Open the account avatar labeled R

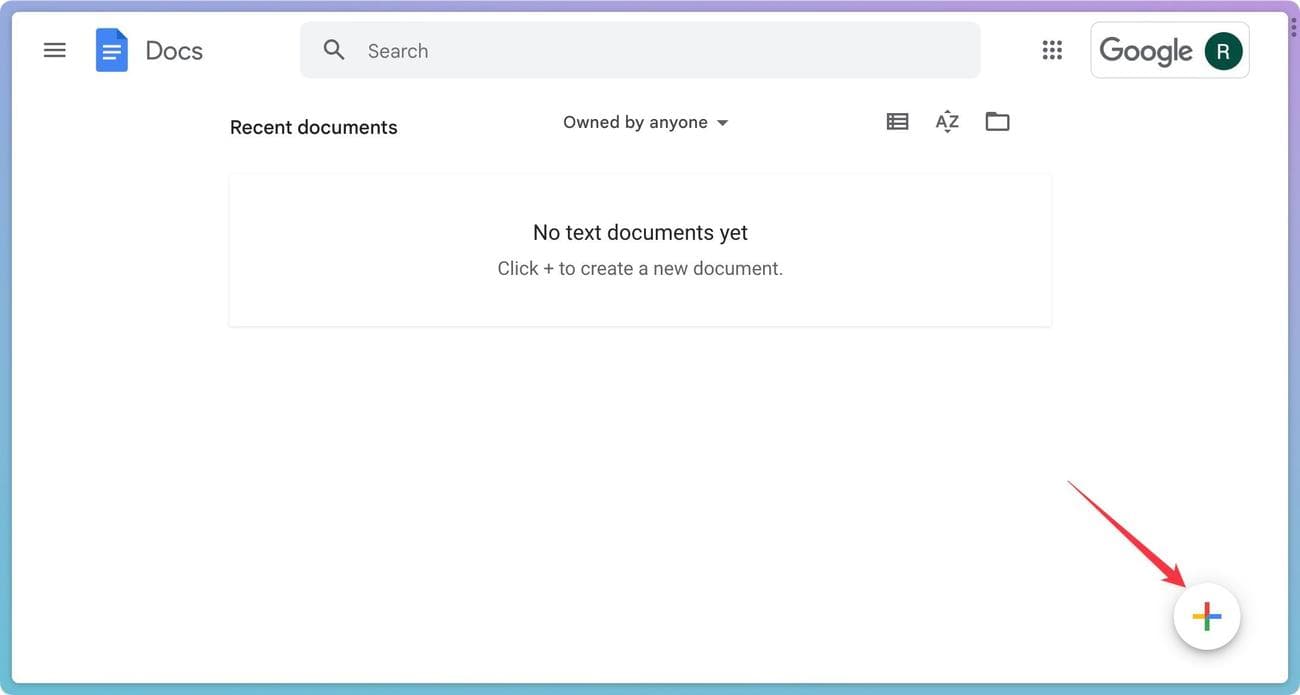1223,51
